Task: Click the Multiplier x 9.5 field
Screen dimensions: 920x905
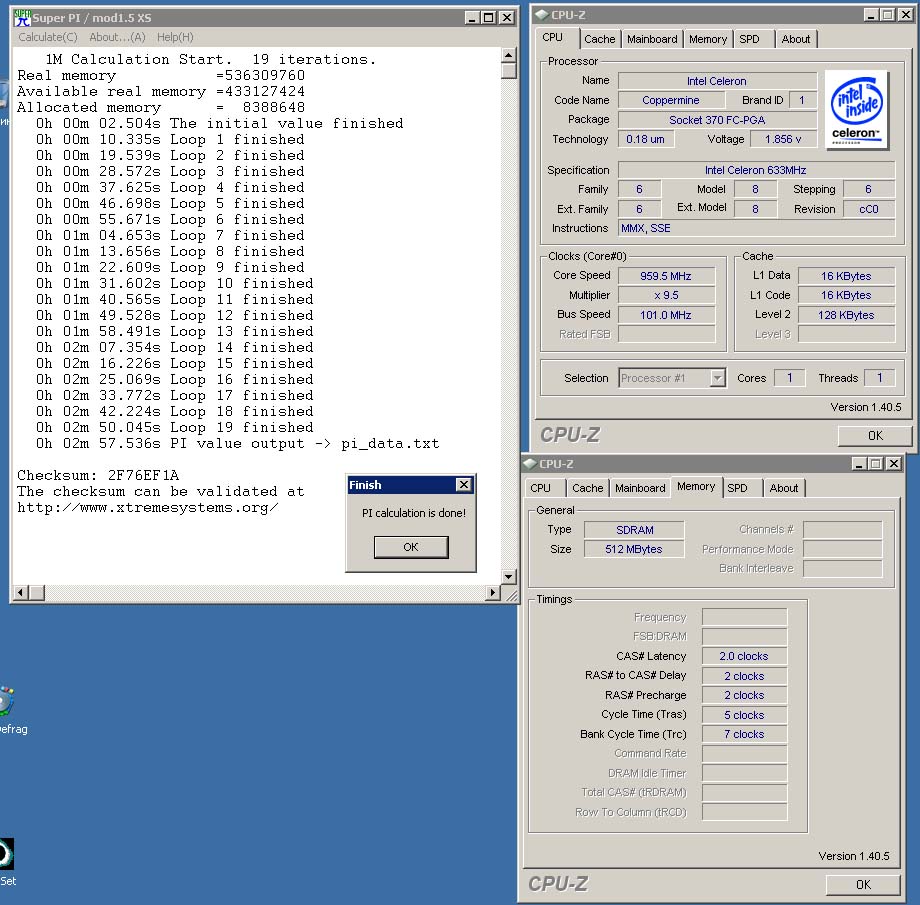Action: [x=666, y=295]
